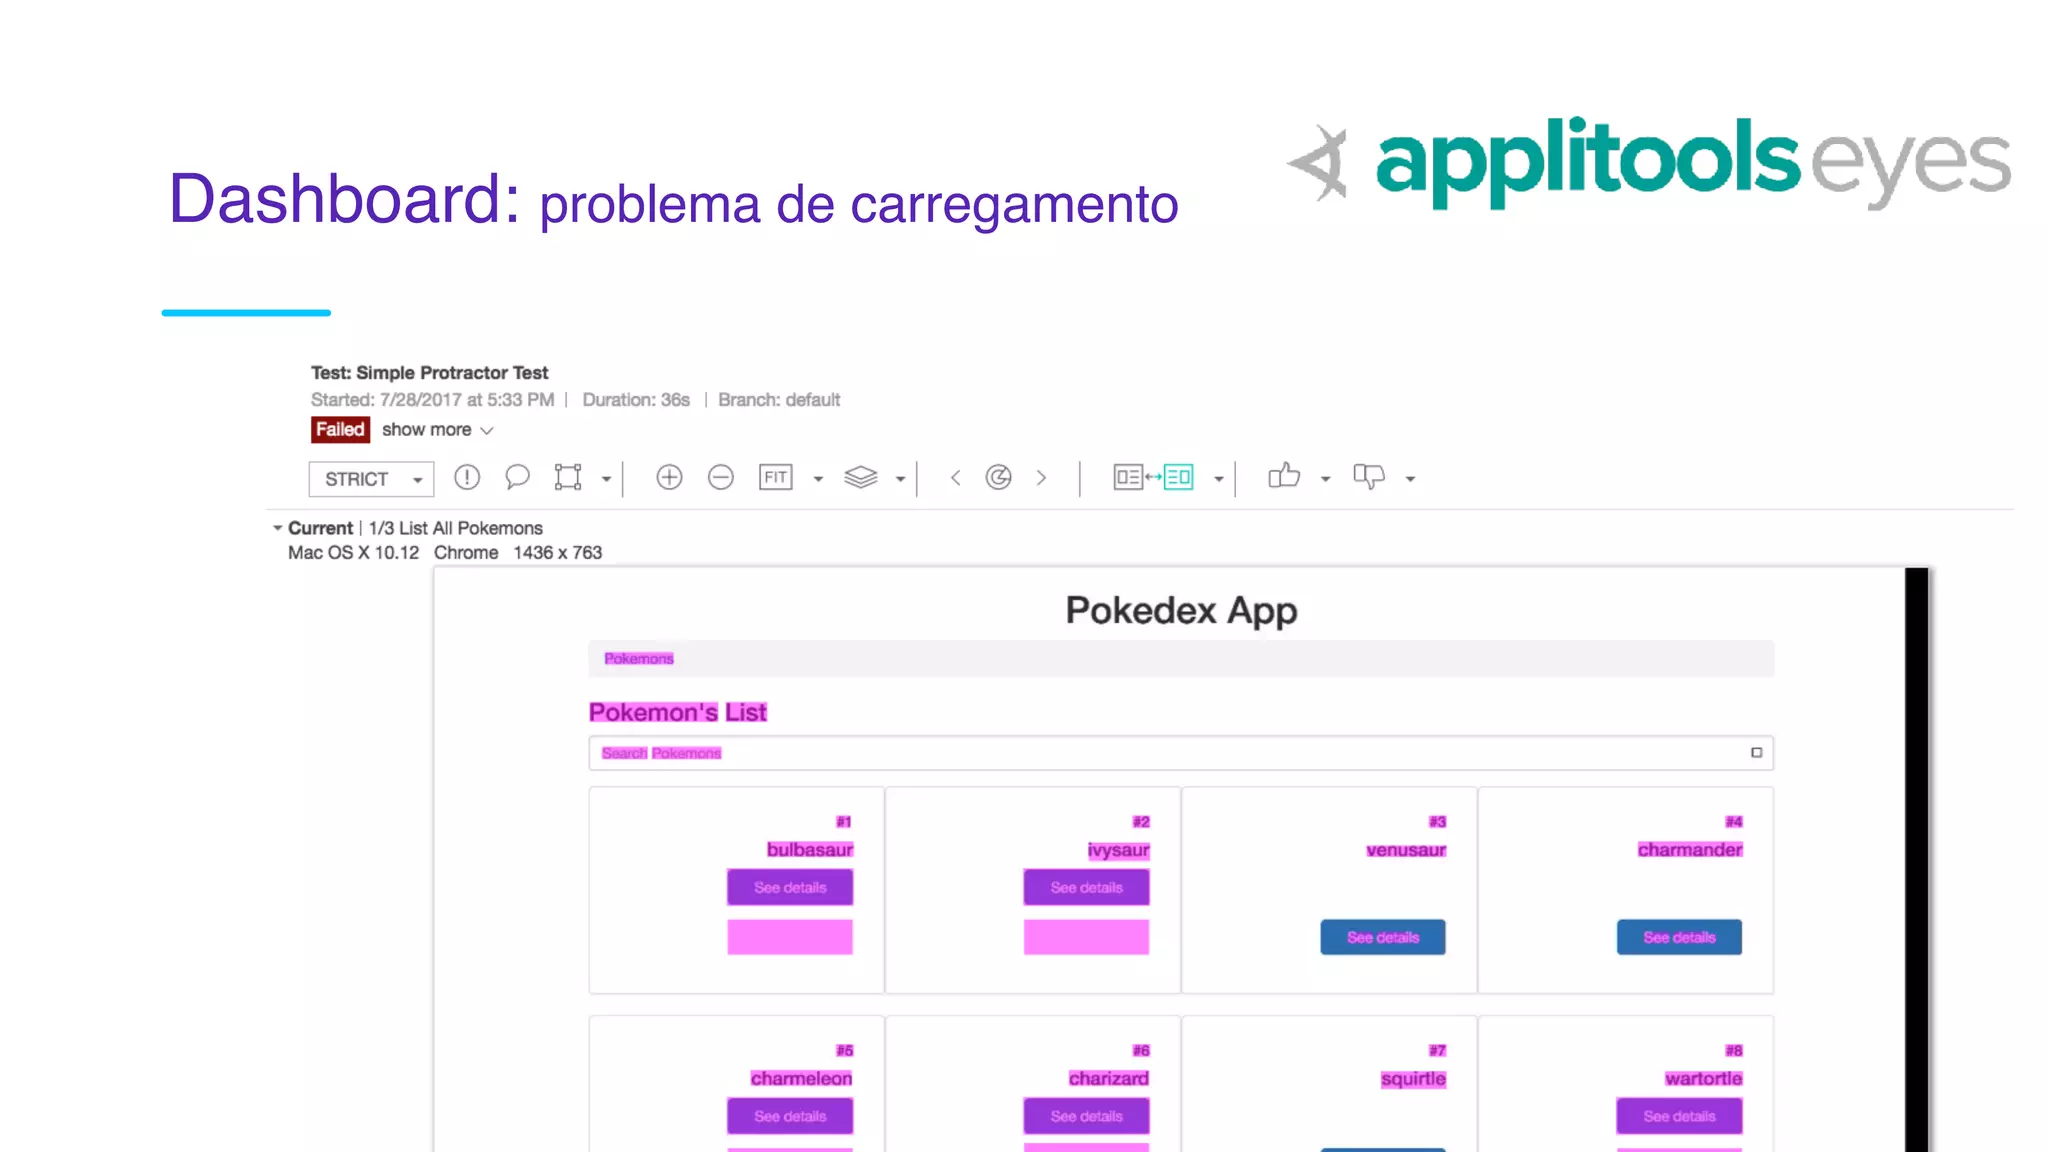Click the layers stack icon
This screenshot has width=2048, height=1152.
861,477
